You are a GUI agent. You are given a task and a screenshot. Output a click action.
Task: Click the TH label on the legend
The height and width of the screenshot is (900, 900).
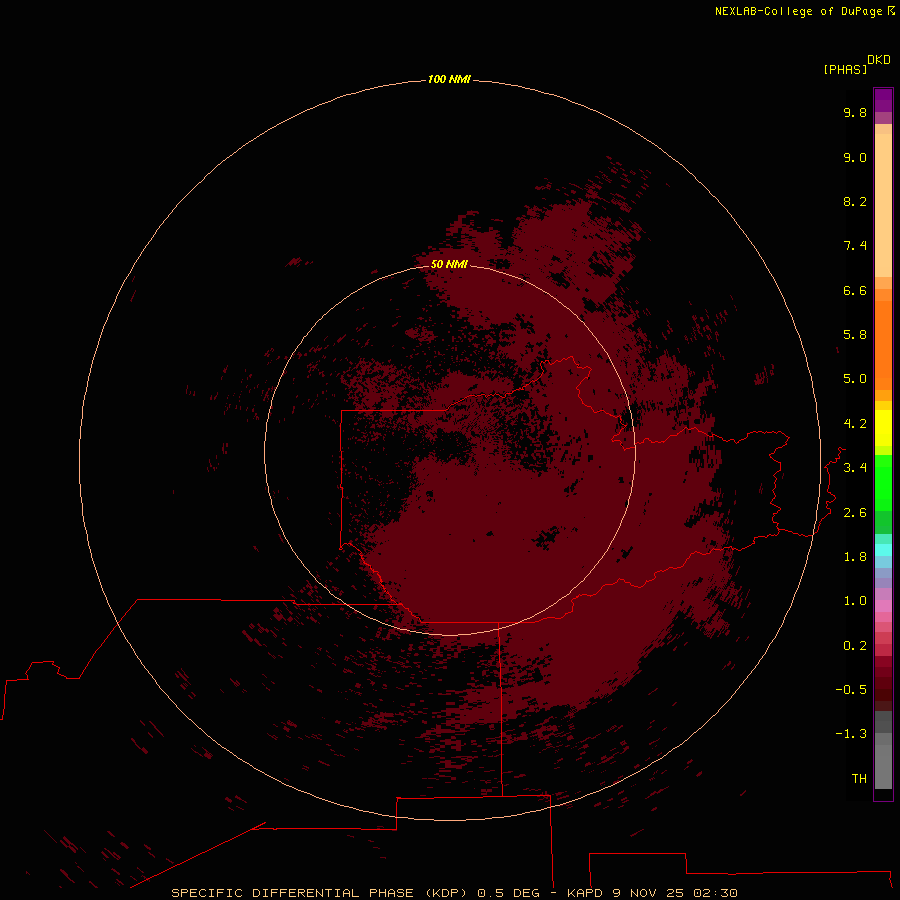click(x=859, y=779)
